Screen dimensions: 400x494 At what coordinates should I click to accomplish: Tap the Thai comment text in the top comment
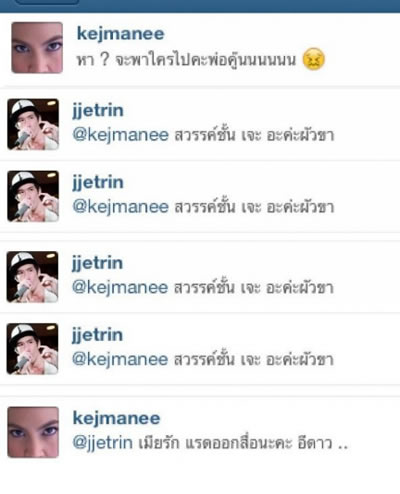186,60
